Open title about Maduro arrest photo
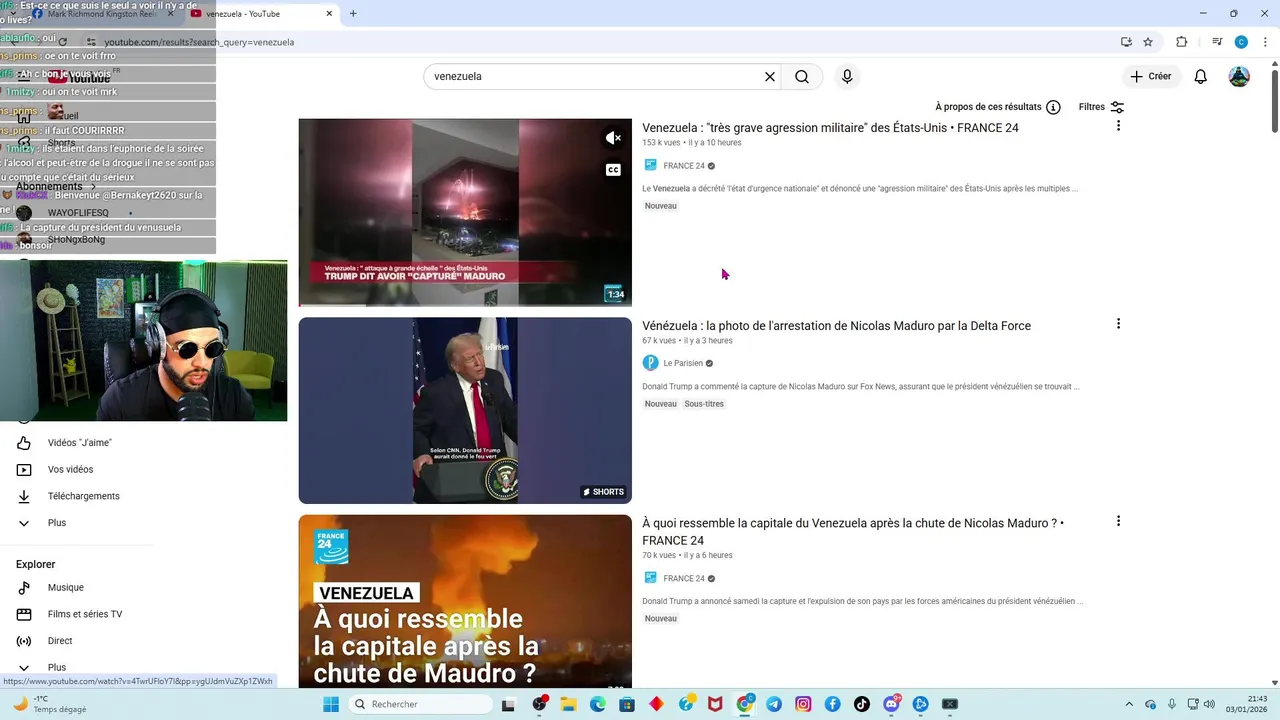Screen dimensions: 1280x720 pyautogui.click(x=836, y=326)
